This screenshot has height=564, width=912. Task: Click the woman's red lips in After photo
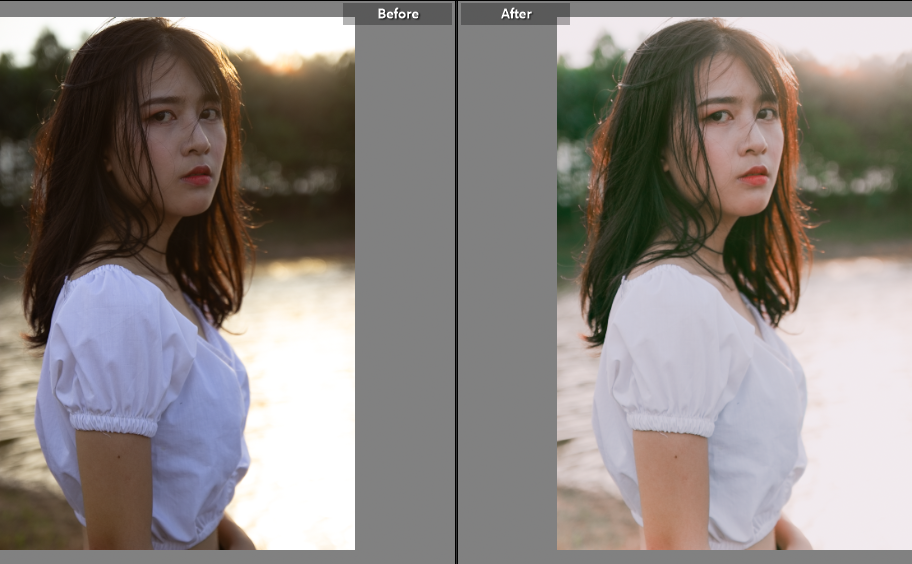755,175
